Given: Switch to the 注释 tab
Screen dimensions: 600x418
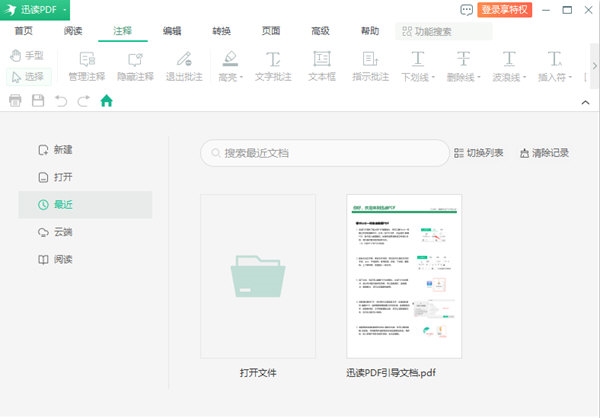Looking at the screenshot, I should tap(122, 31).
